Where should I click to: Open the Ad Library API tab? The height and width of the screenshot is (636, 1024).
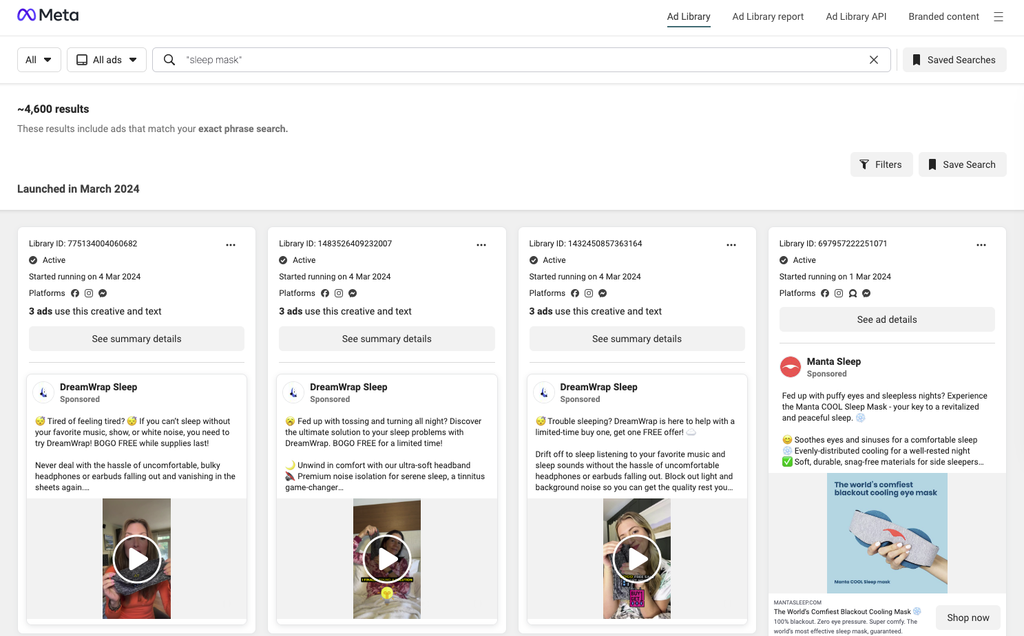click(x=856, y=17)
